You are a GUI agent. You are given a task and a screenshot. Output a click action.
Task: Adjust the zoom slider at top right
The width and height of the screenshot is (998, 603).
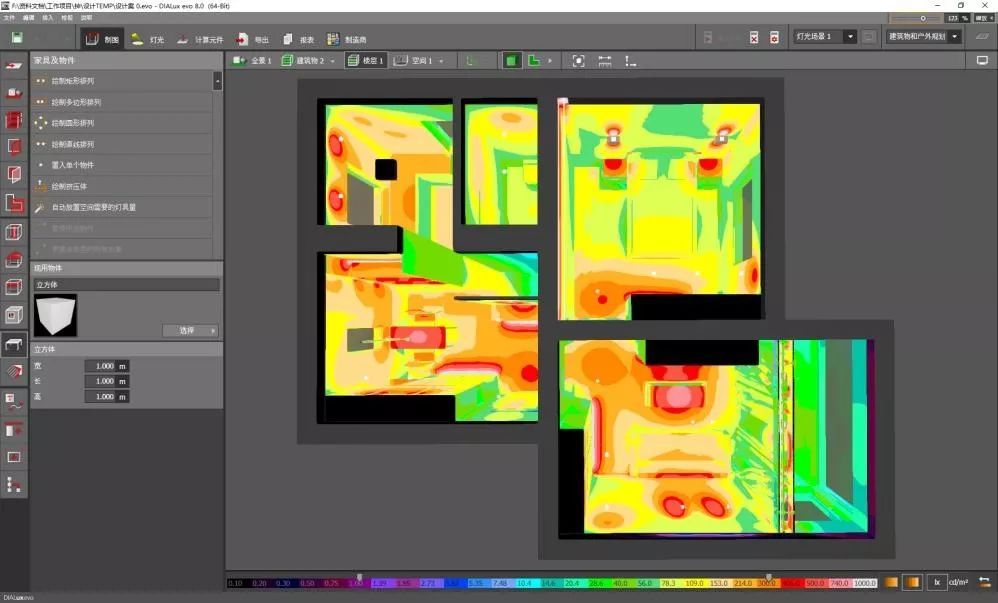pyautogui.click(x=922, y=18)
